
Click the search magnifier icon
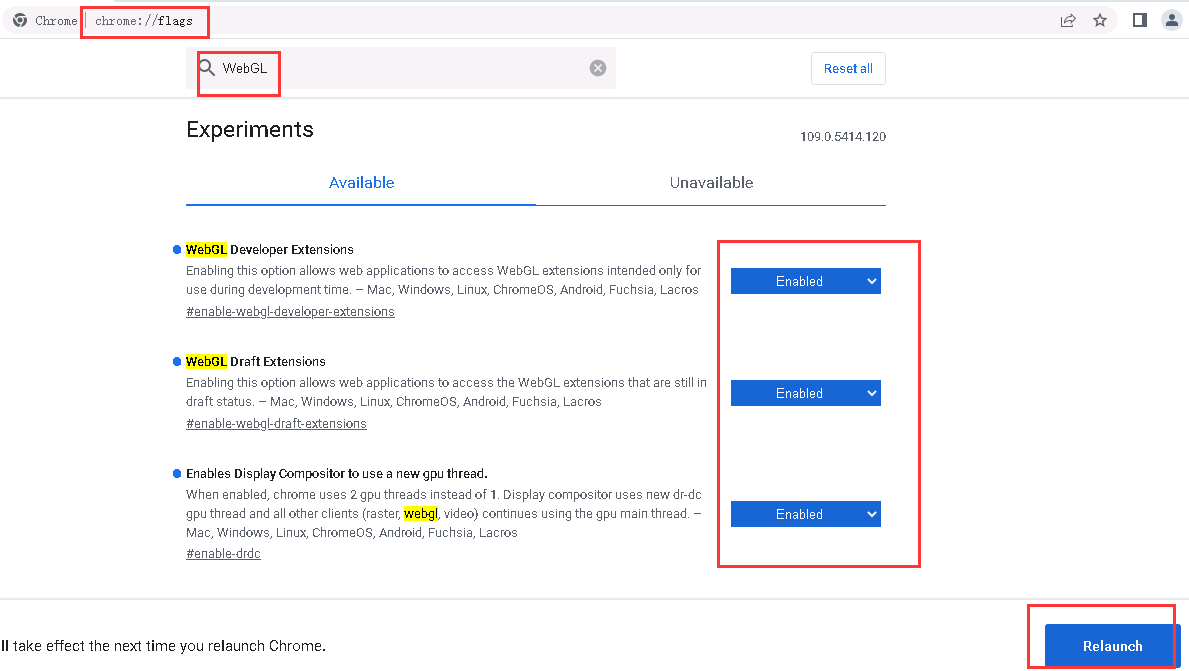(x=207, y=68)
